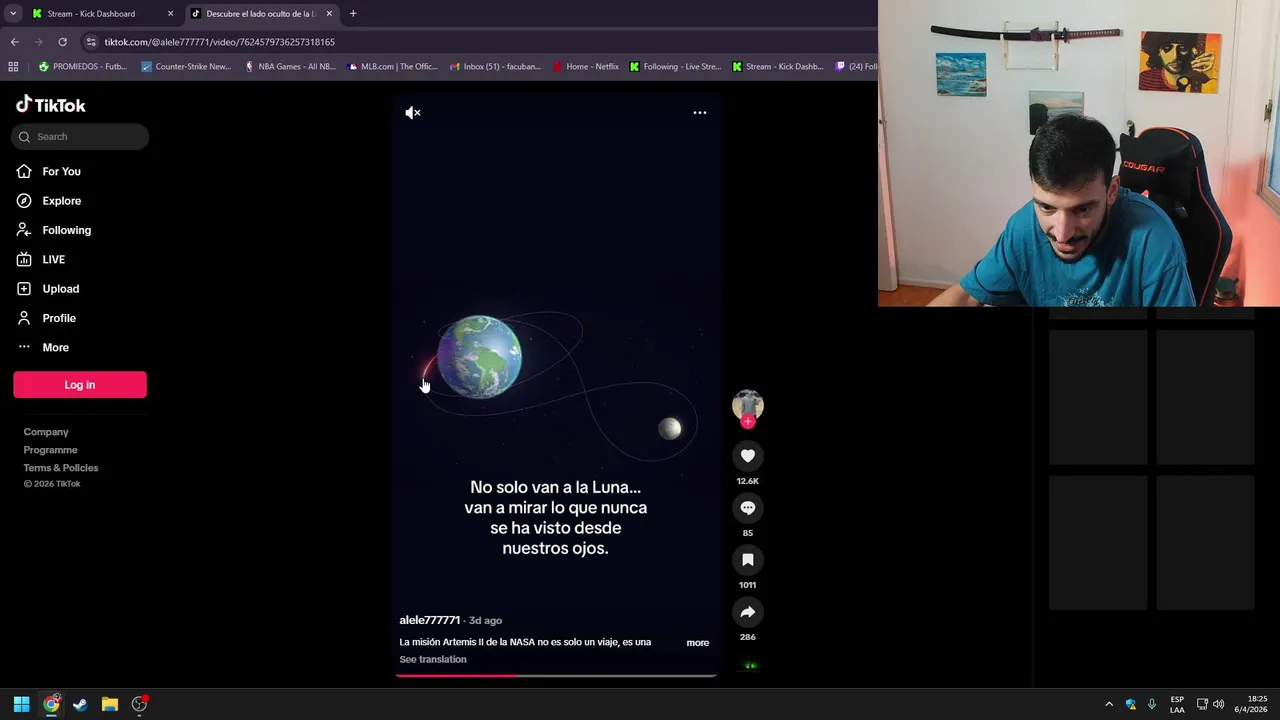Follow creator via red plus badge
The height and width of the screenshot is (720, 1280).
click(748, 421)
